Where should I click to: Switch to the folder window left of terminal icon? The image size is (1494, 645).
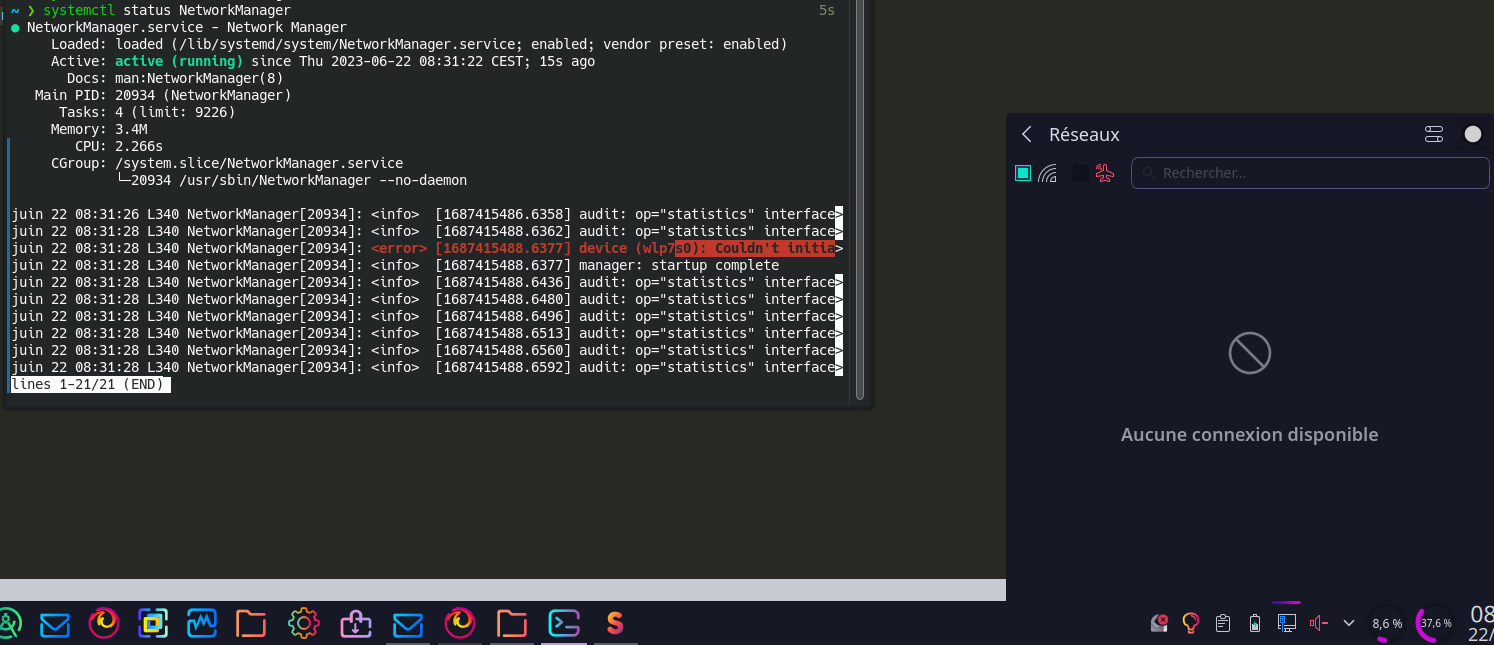click(511, 624)
